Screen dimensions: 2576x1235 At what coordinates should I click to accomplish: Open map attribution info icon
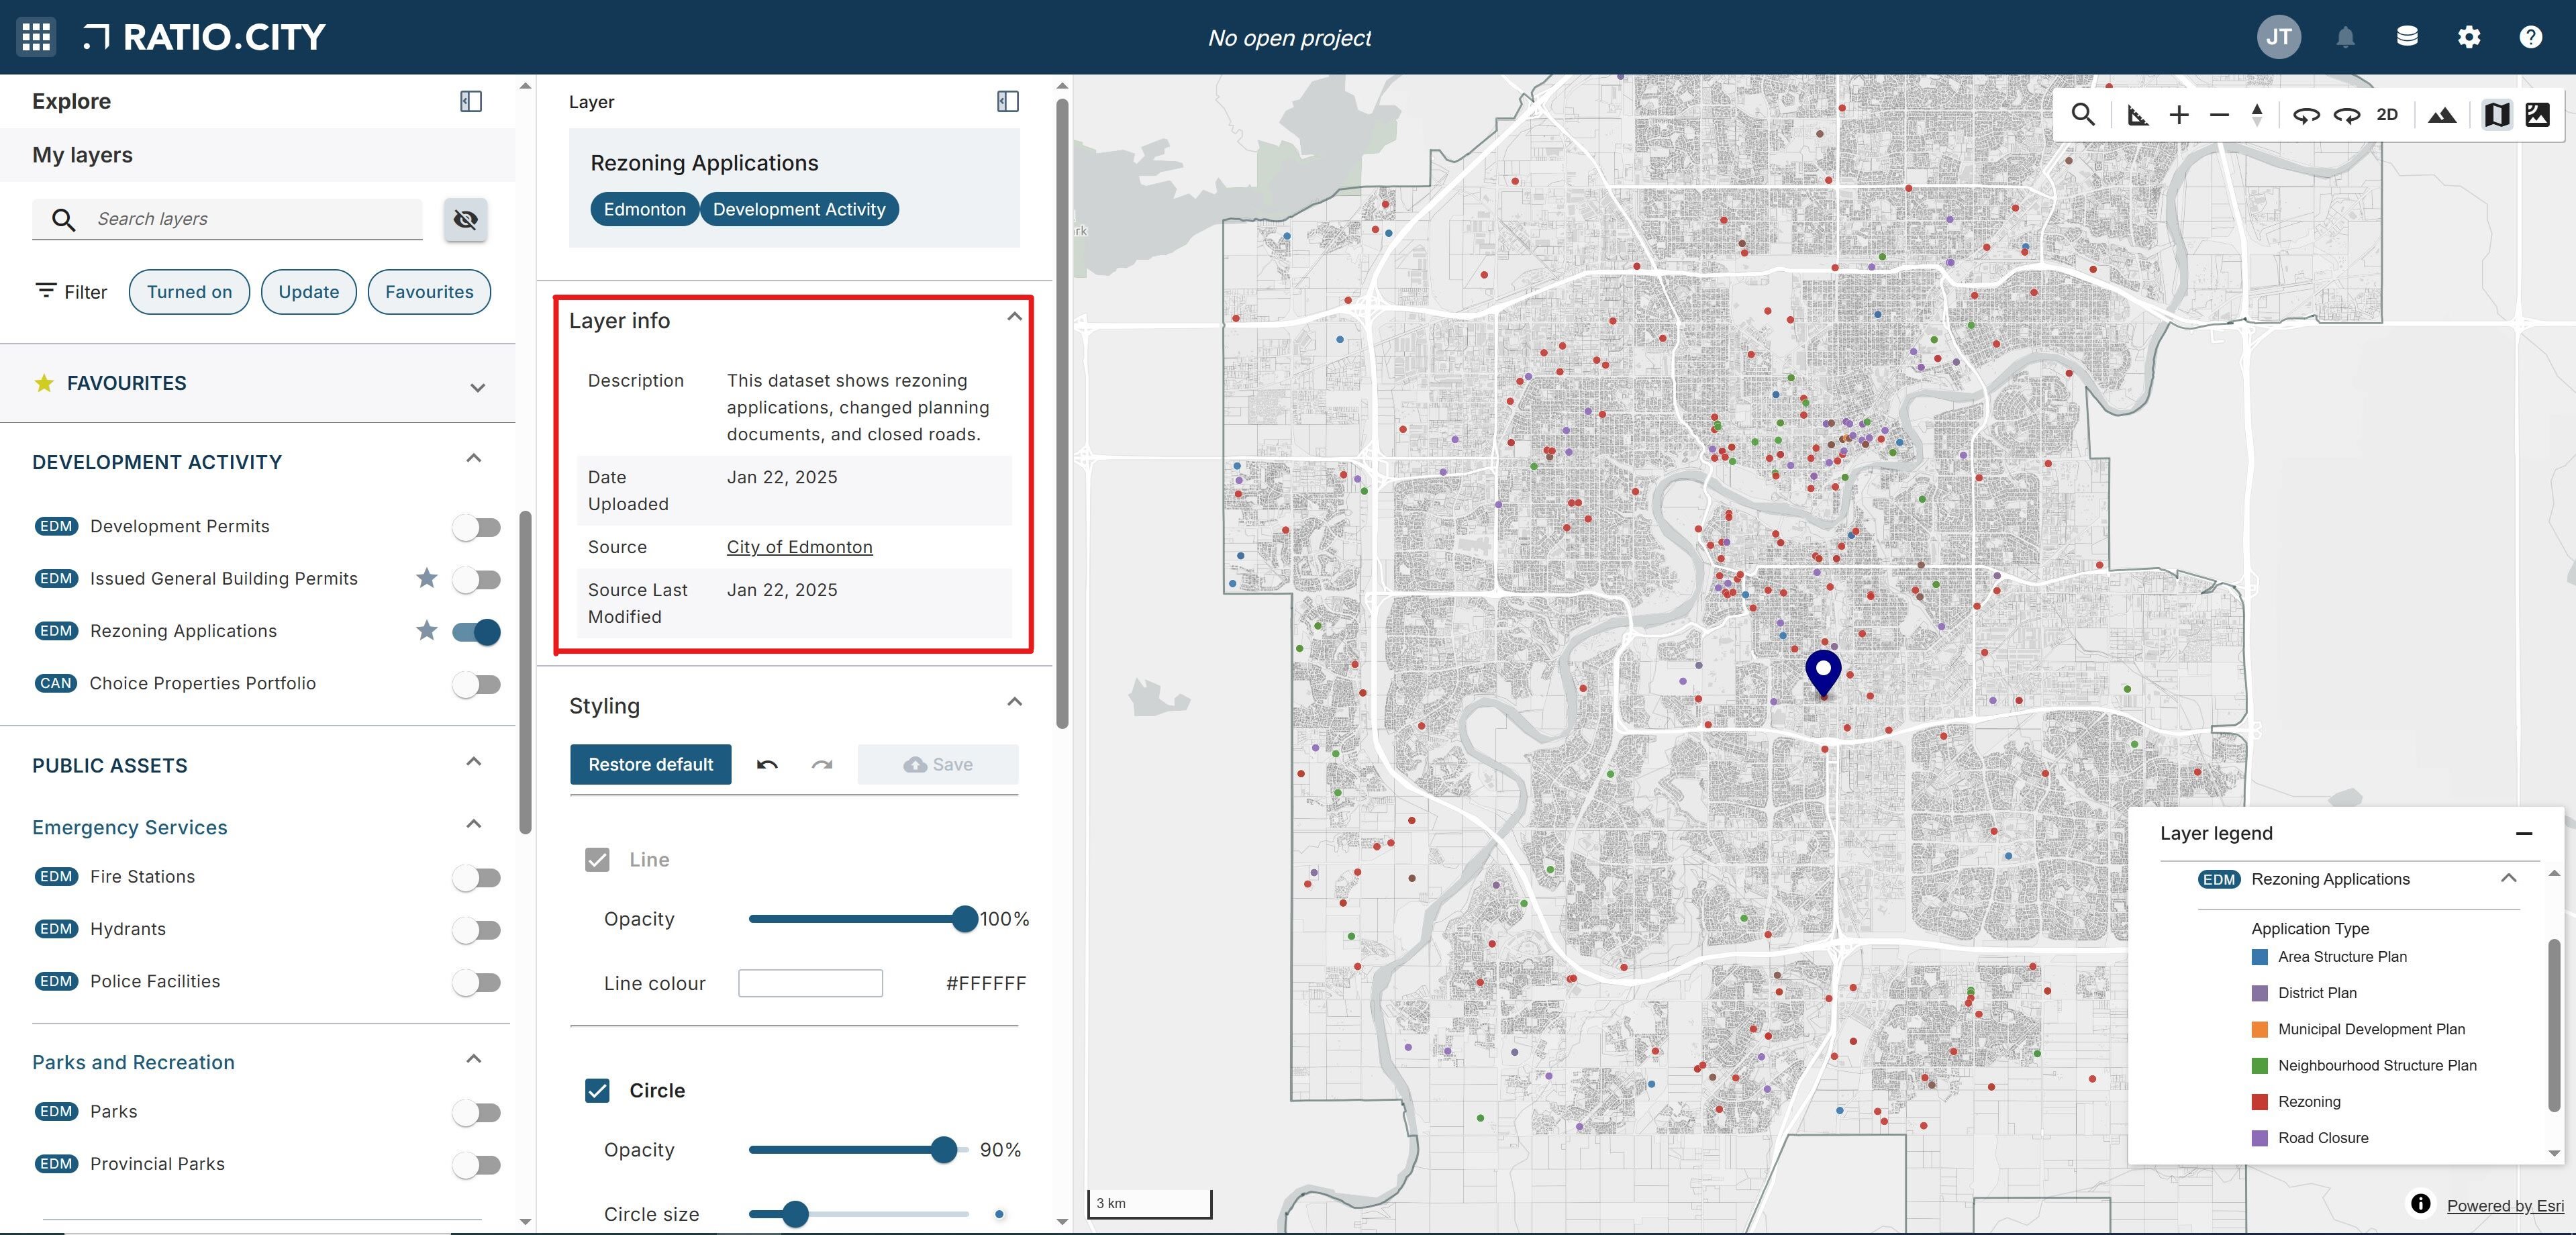click(2420, 1203)
